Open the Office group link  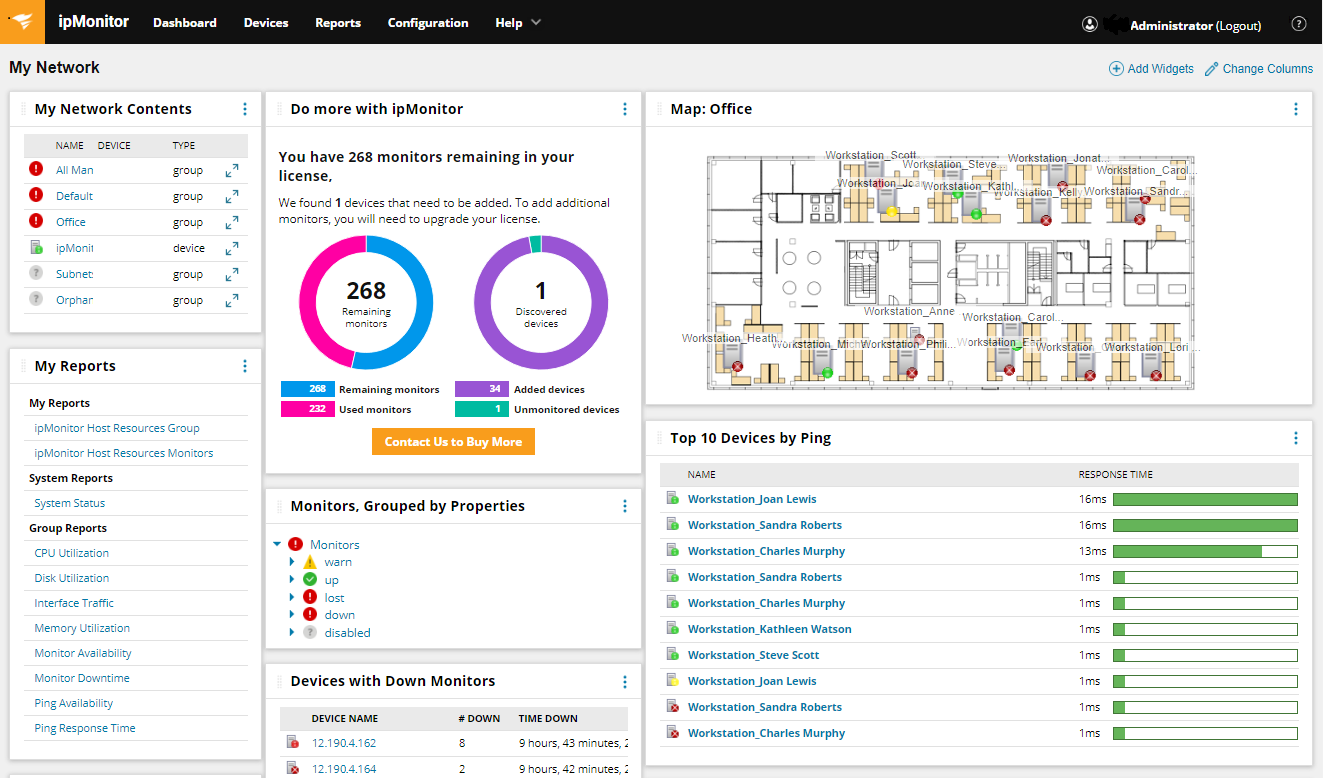click(x=71, y=222)
